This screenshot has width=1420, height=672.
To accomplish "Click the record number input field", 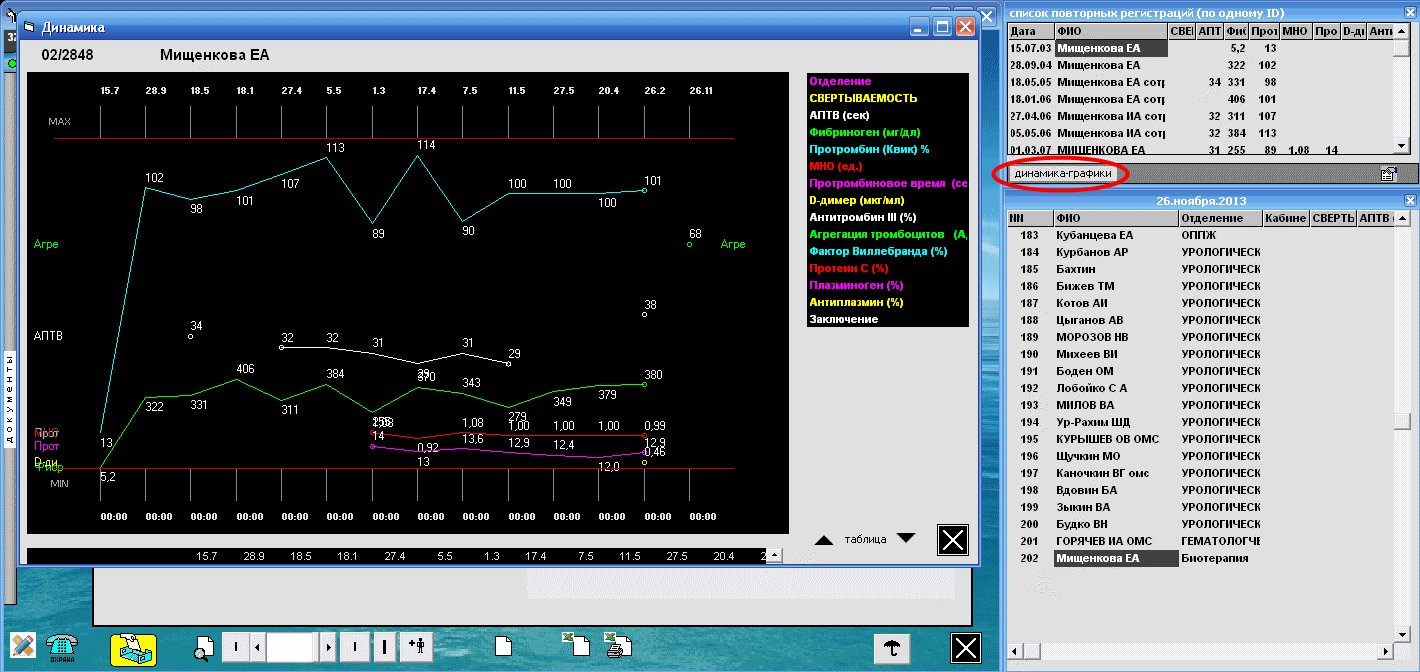I will point(290,647).
